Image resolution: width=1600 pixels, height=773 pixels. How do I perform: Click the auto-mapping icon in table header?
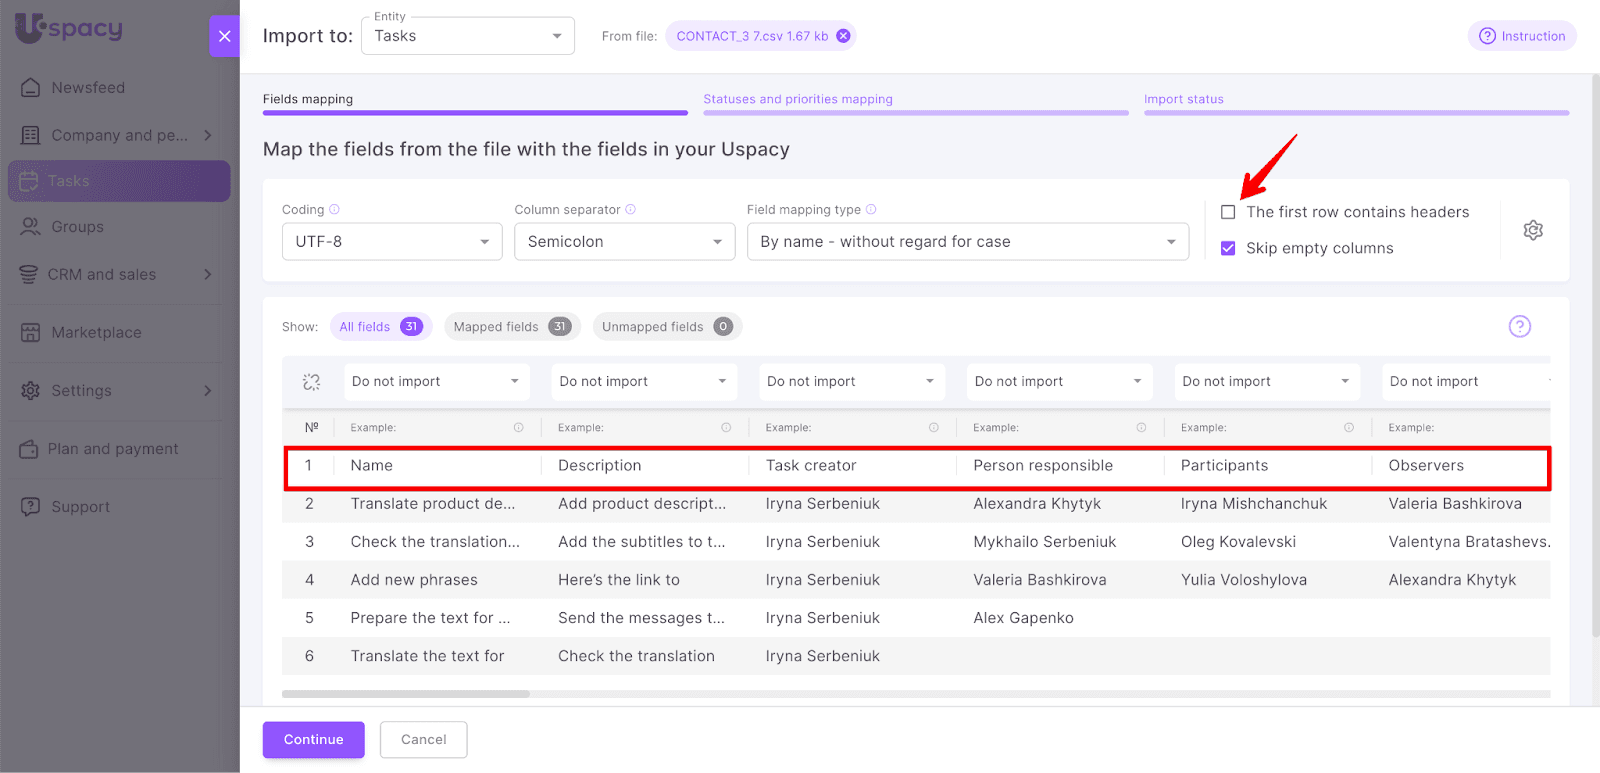pyautogui.click(x=311, y=382)
